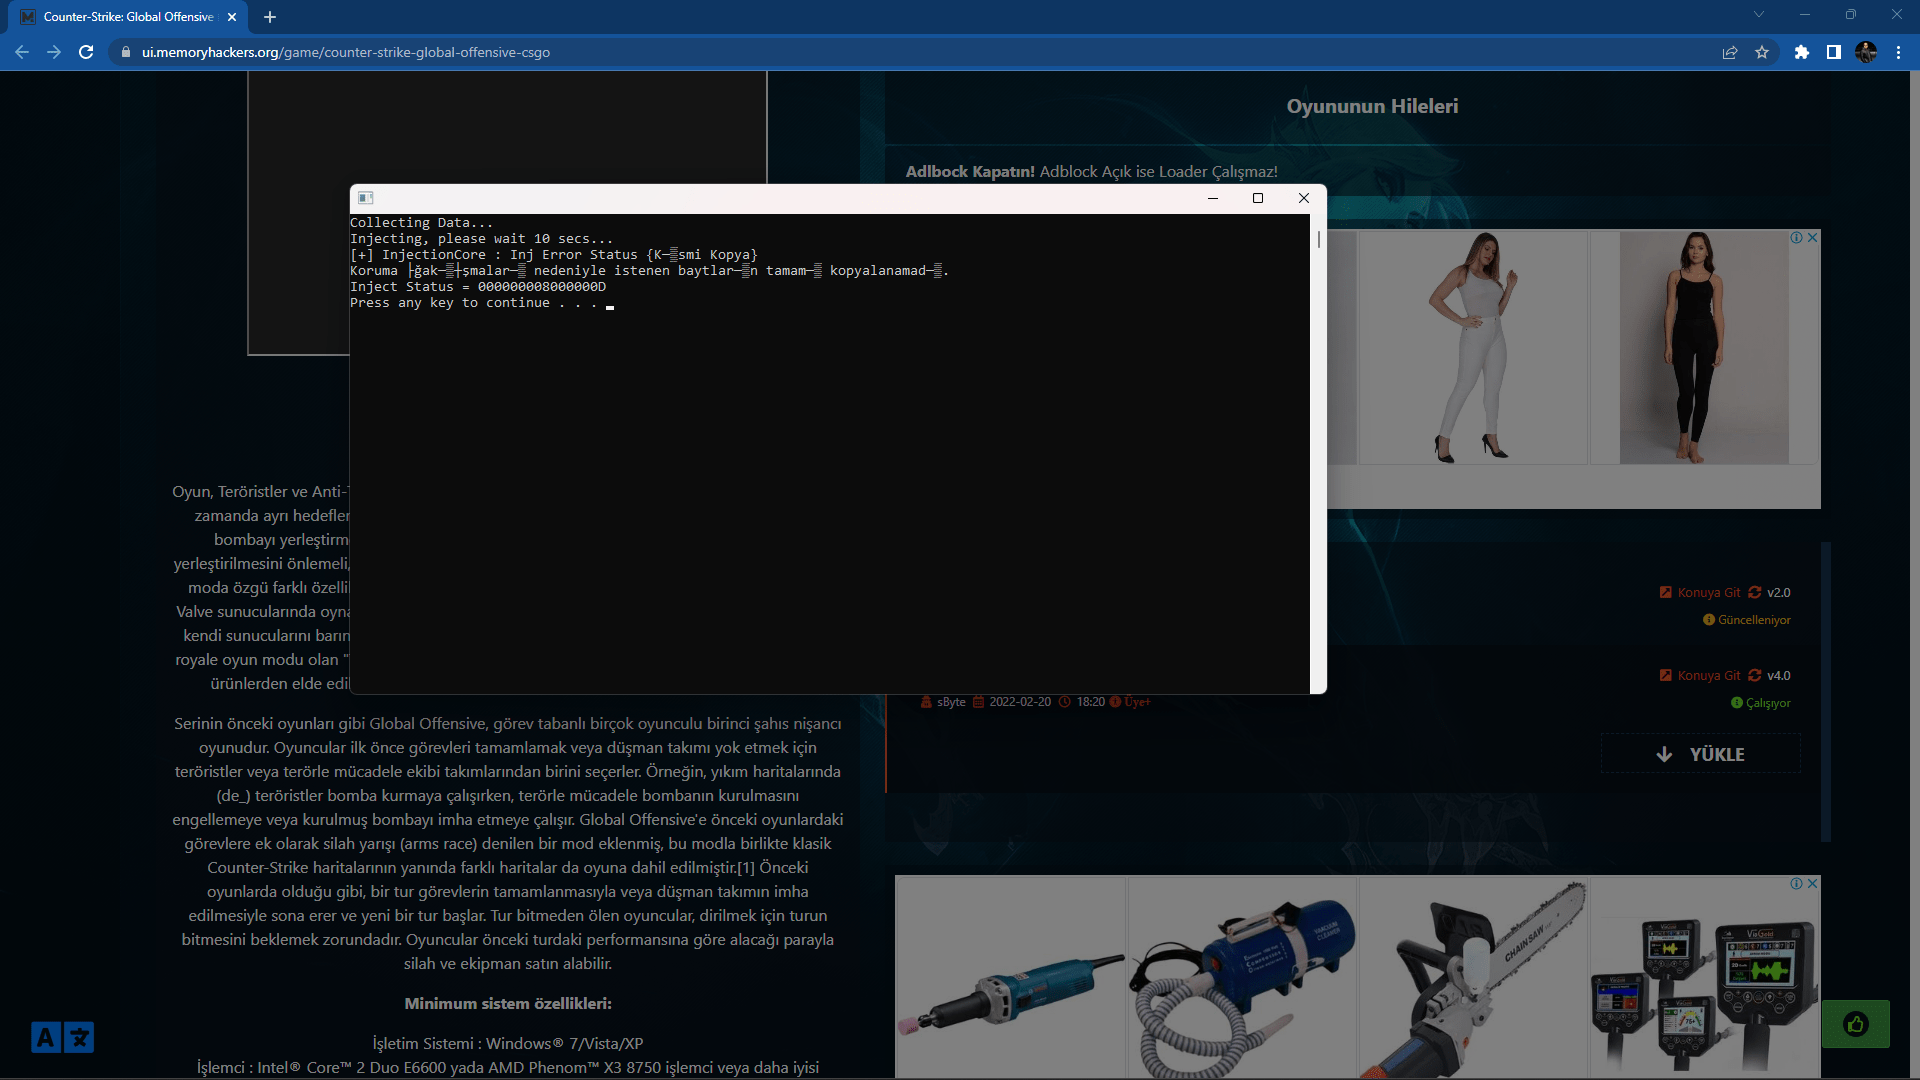Open the angle grinder ad image

pos(1011,978)
